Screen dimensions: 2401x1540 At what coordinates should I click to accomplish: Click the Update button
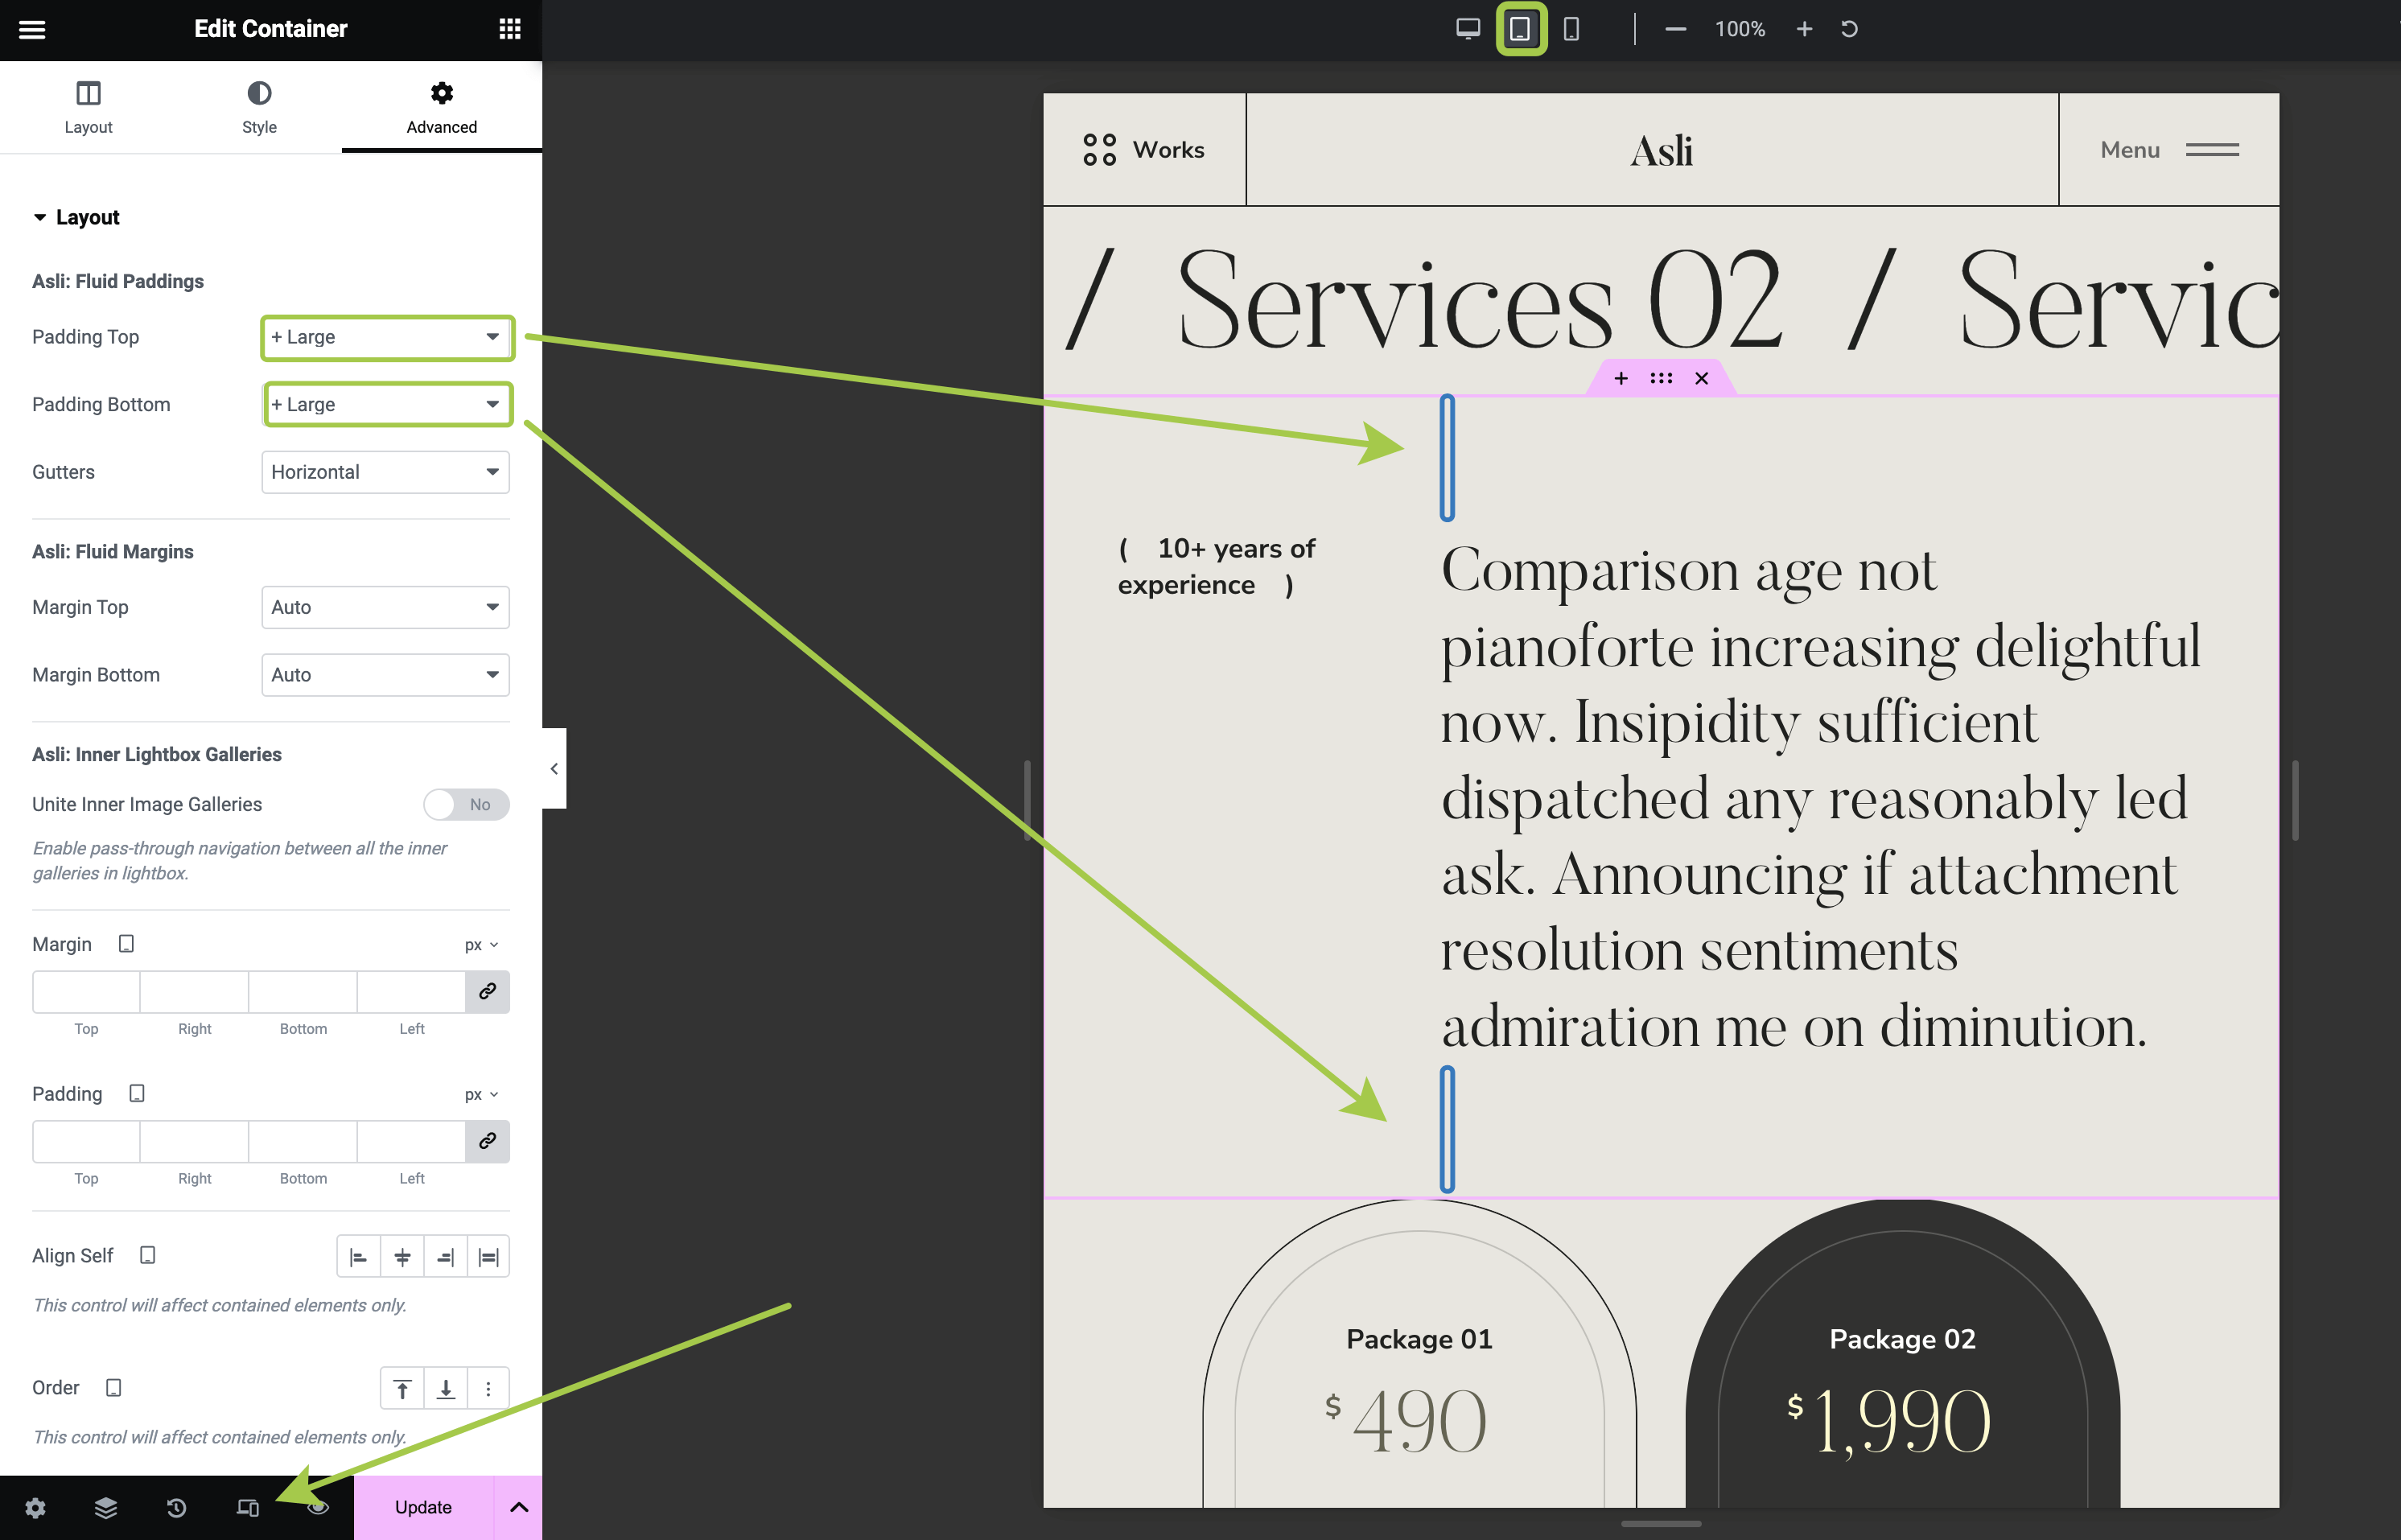423,1507
